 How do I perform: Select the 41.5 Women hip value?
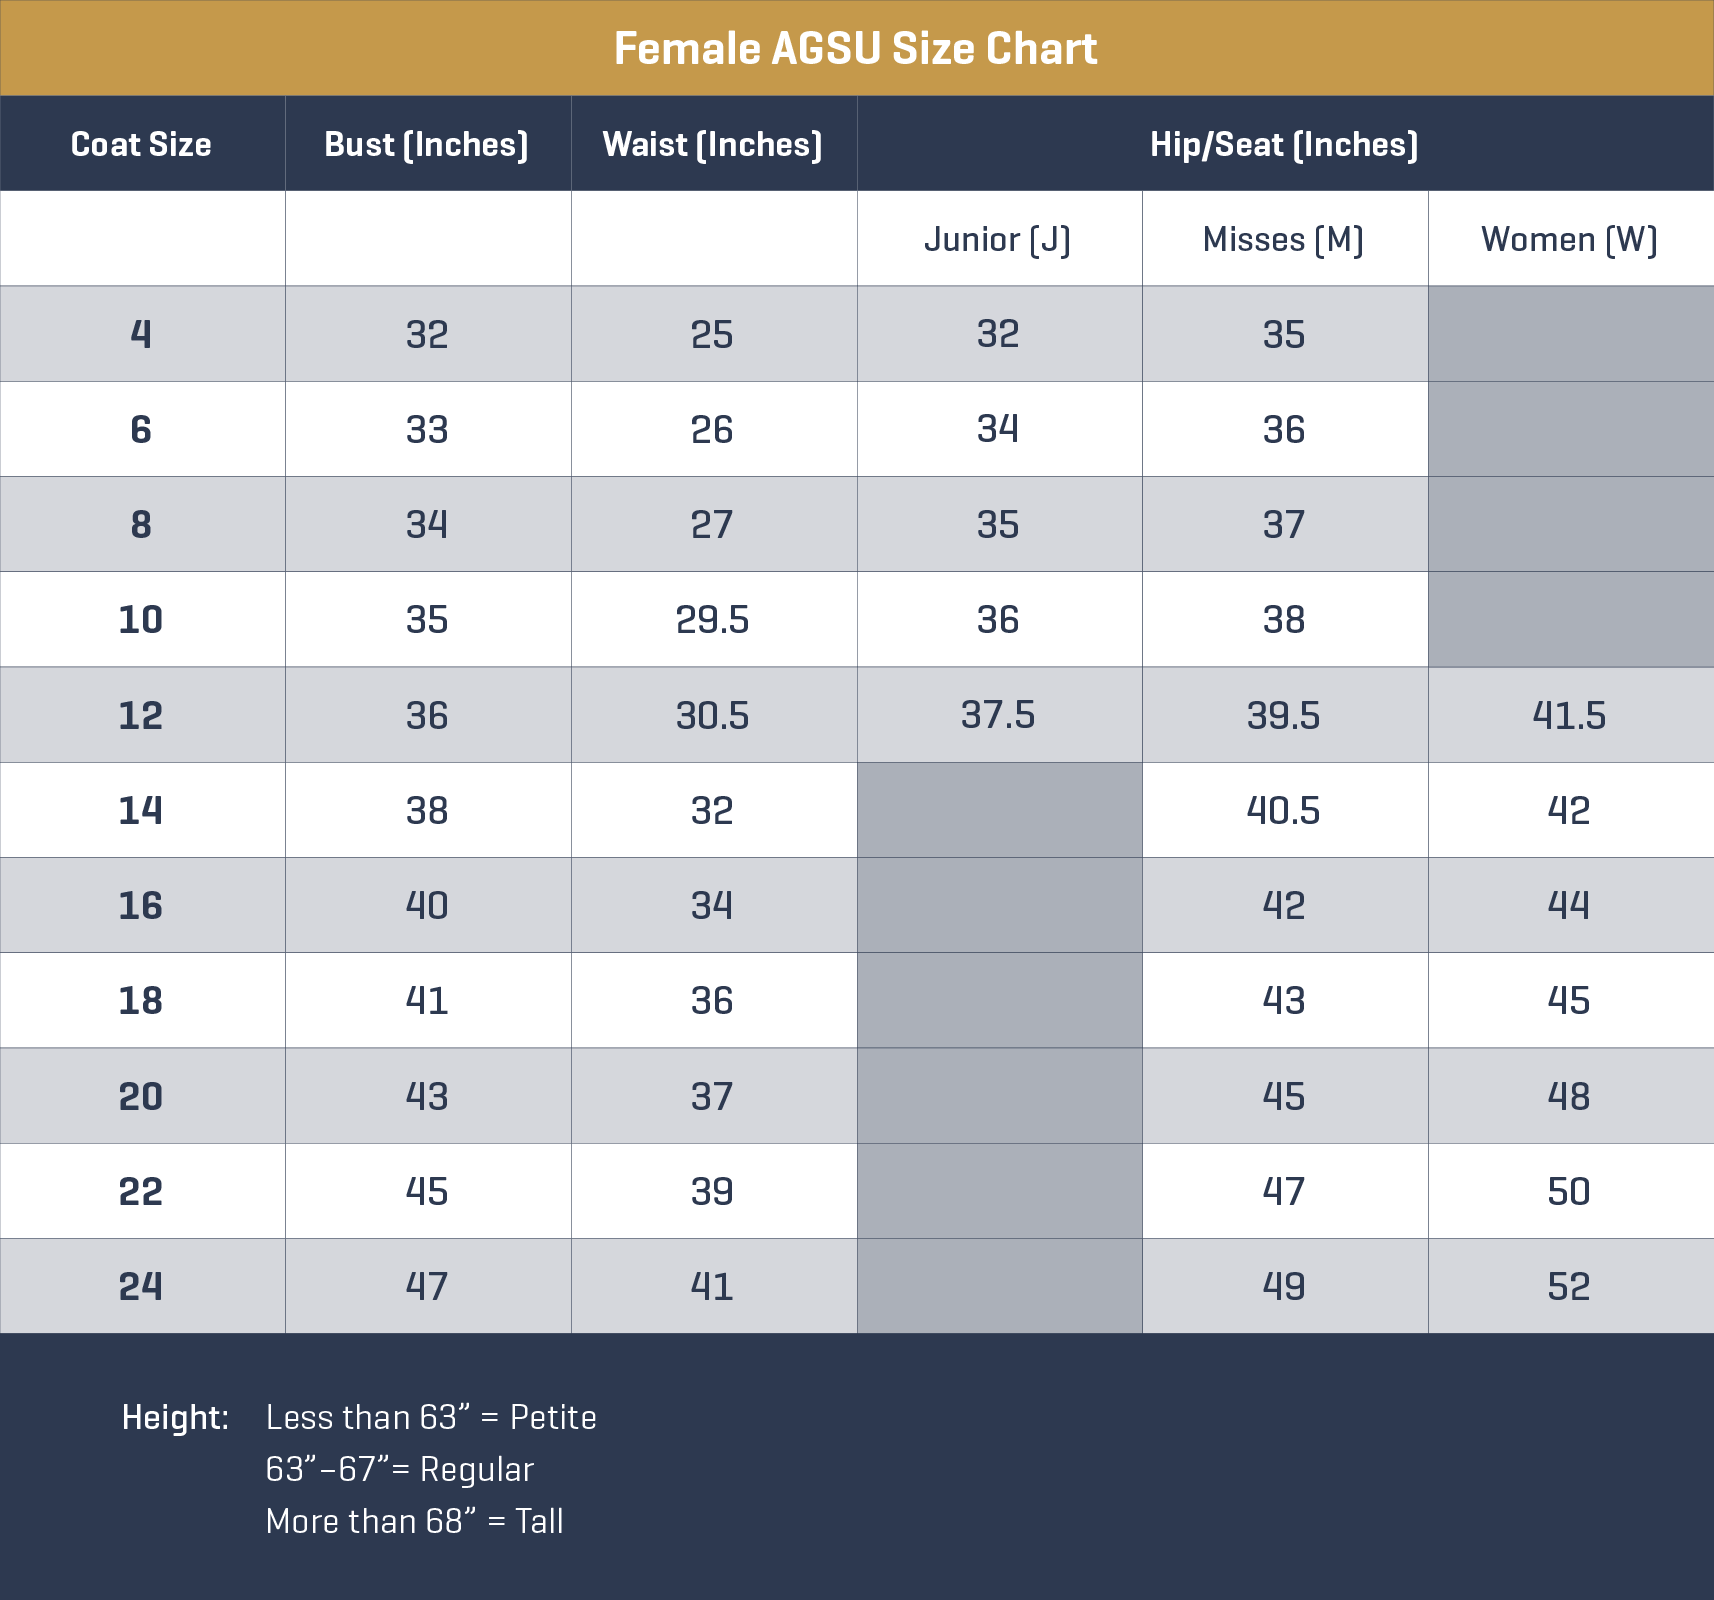[1569, 715]
